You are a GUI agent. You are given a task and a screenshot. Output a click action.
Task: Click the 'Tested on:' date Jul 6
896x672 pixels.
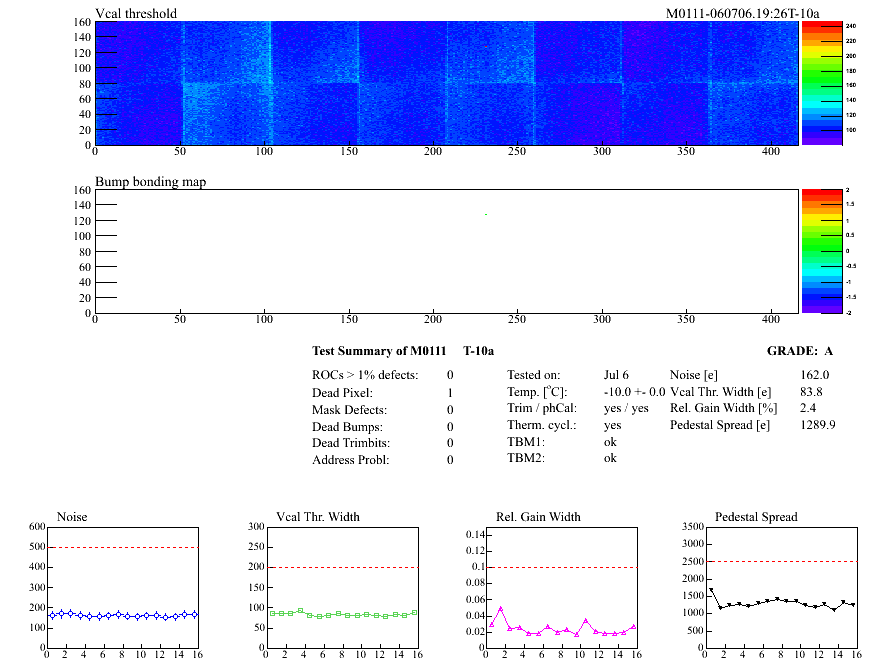point(616,374)
